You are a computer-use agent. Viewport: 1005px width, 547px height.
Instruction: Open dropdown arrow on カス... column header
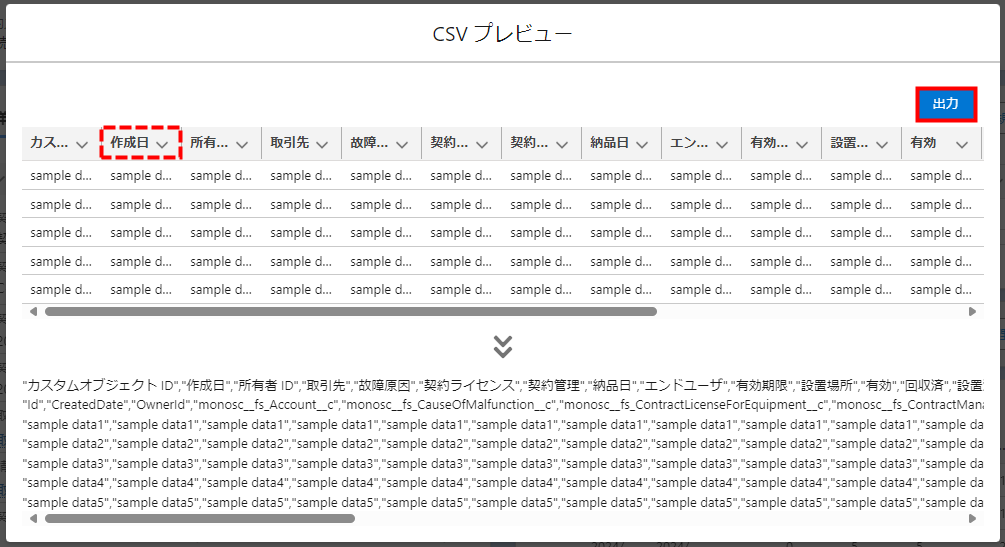(82, 144)
